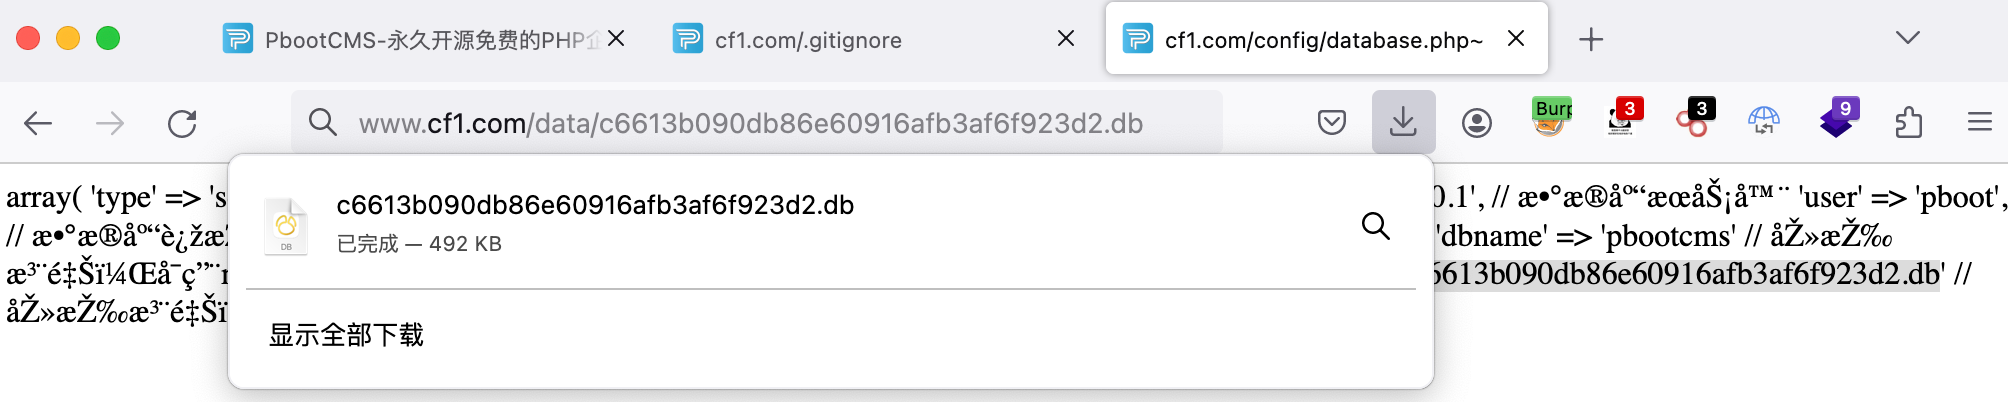Open a new browser tab

[x=1590, y=39]
